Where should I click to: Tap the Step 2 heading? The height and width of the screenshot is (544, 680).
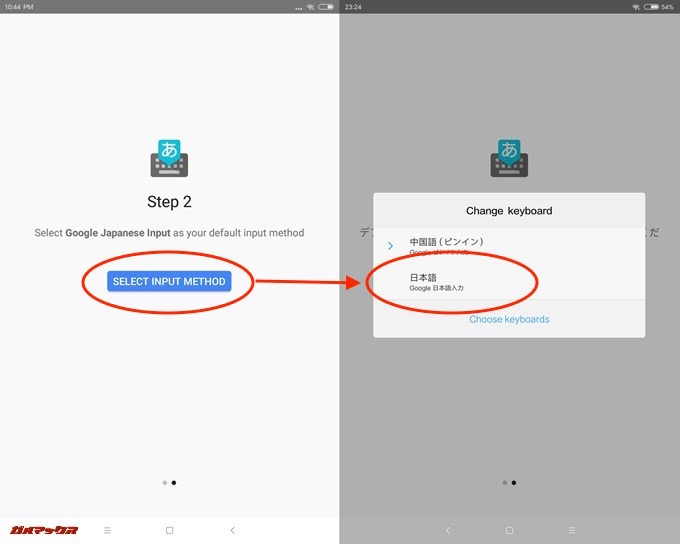[169, 202]
